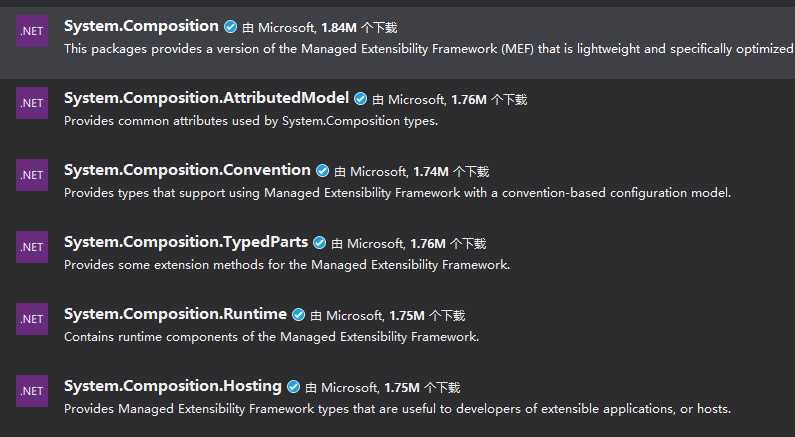Select the System.Composition package title
Viewport: 795px width, 437px height.
coord(141,26)
